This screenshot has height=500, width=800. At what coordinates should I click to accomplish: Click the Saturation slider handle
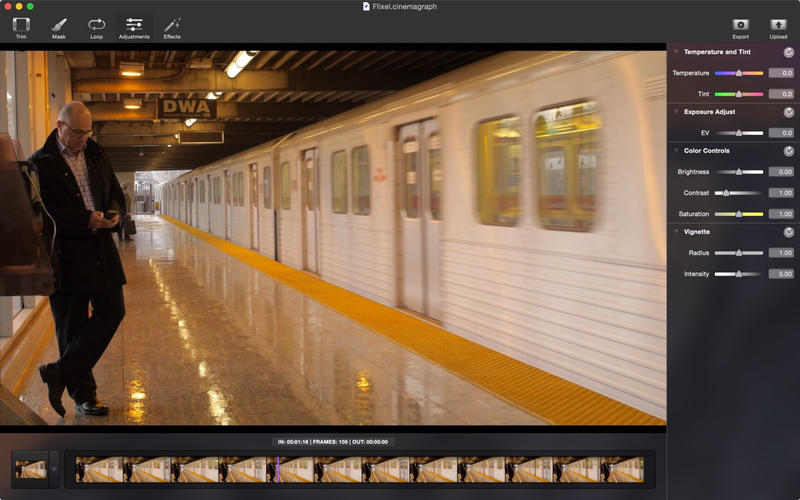point(739,214)
